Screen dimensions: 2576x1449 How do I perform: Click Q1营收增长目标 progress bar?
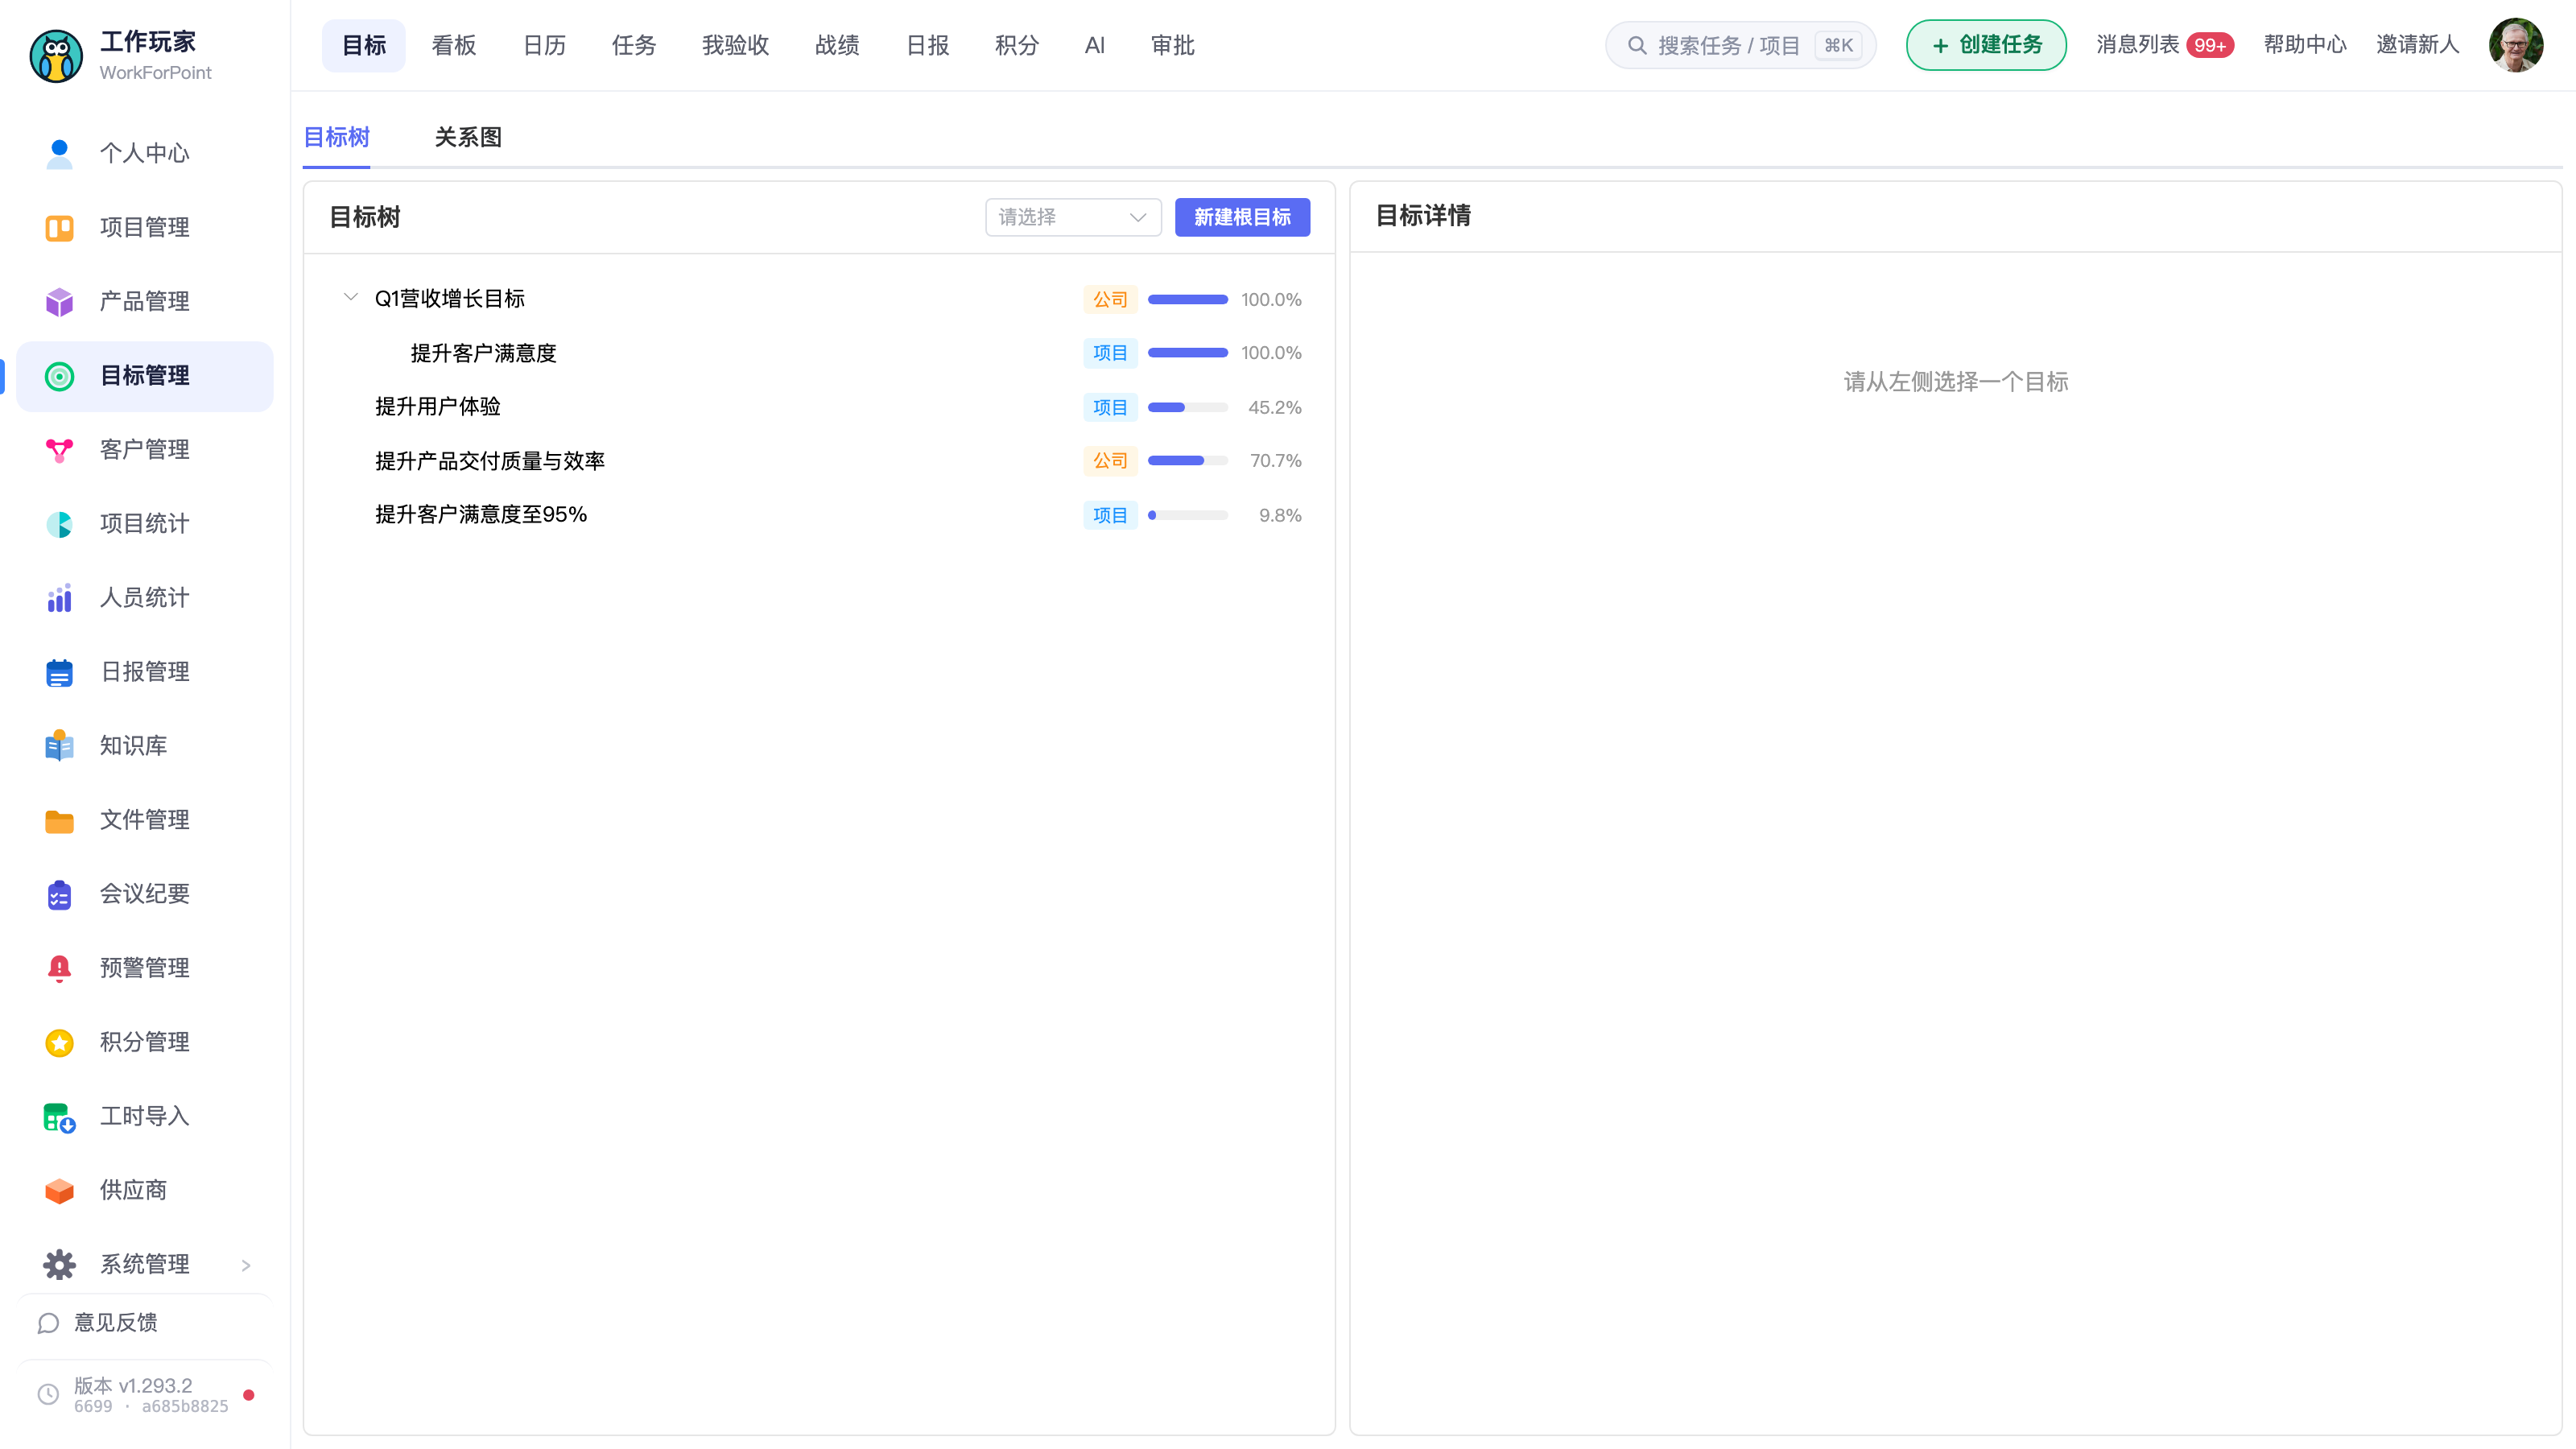point(1187,299)
